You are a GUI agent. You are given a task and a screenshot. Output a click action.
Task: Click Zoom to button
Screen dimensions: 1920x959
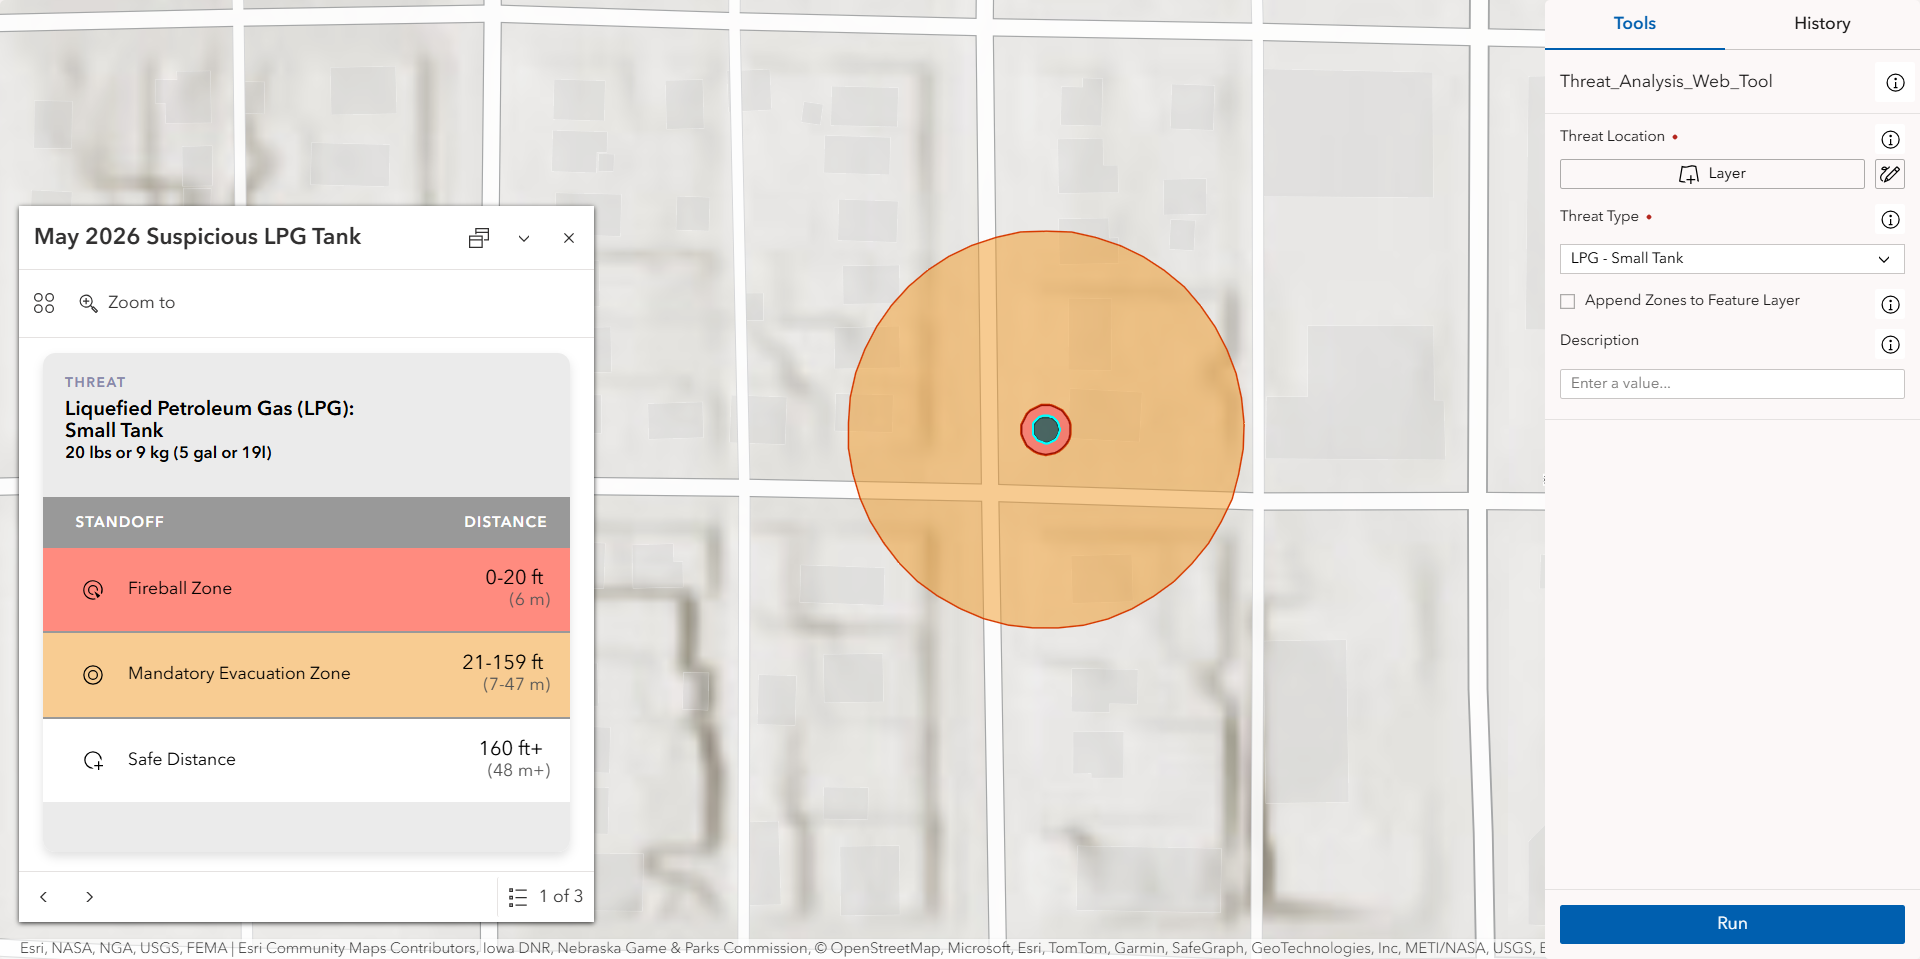tap(127, 303)
